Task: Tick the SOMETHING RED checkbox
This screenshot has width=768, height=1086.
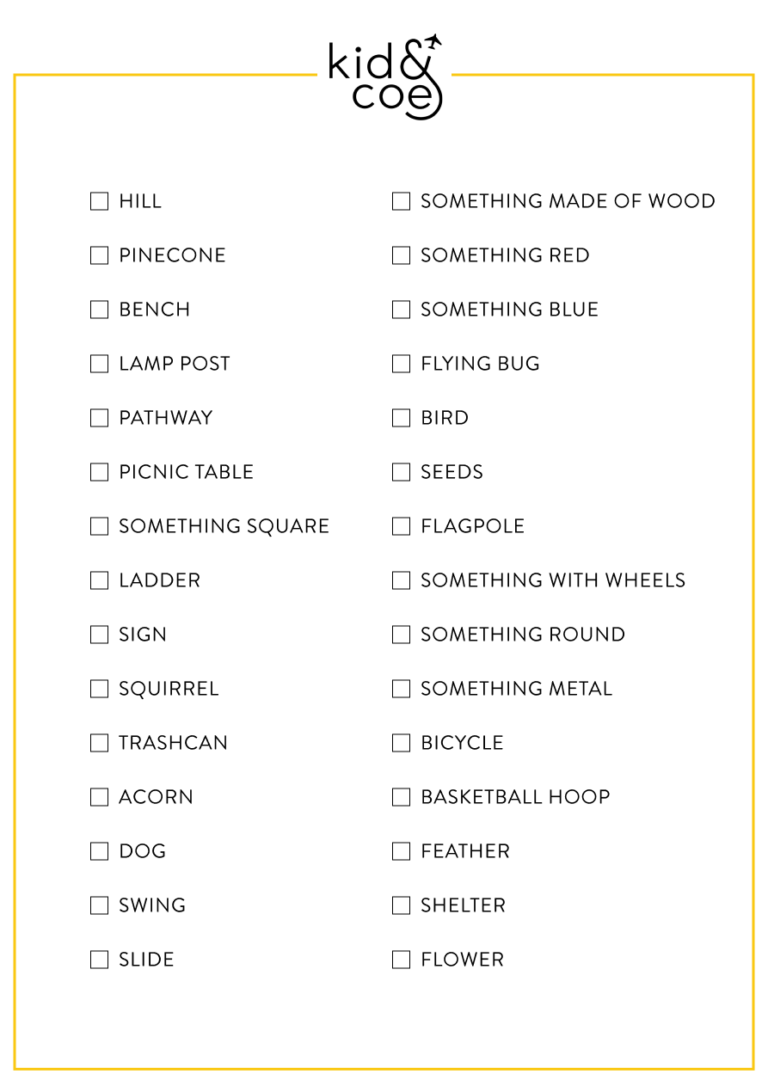Action: coord(401,255)
